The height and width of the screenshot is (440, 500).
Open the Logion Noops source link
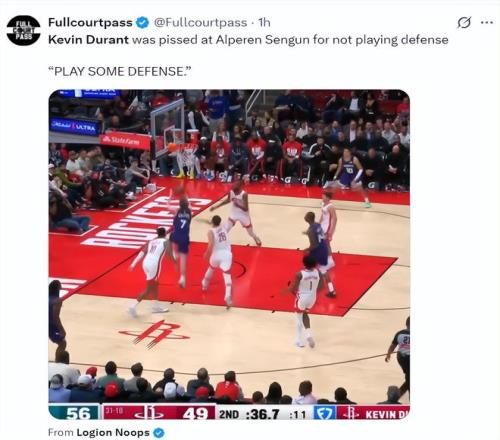point(113,432)
